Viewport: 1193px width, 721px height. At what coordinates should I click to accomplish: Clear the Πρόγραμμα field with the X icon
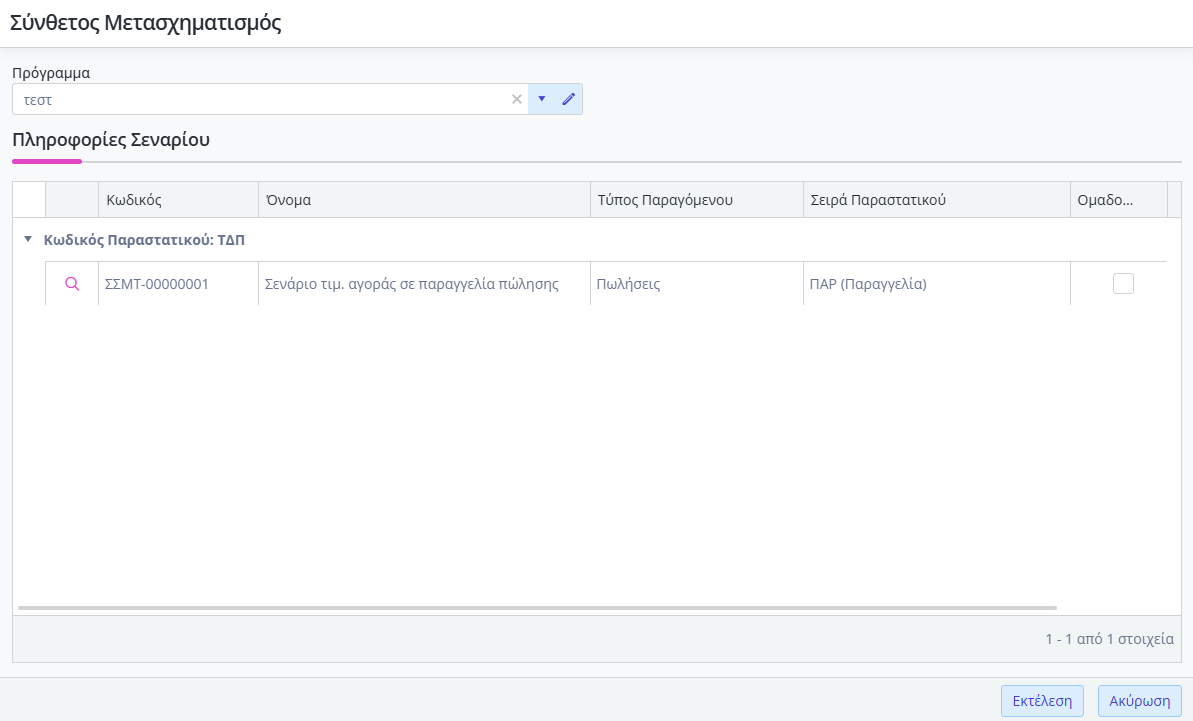[x=517, y=99]
